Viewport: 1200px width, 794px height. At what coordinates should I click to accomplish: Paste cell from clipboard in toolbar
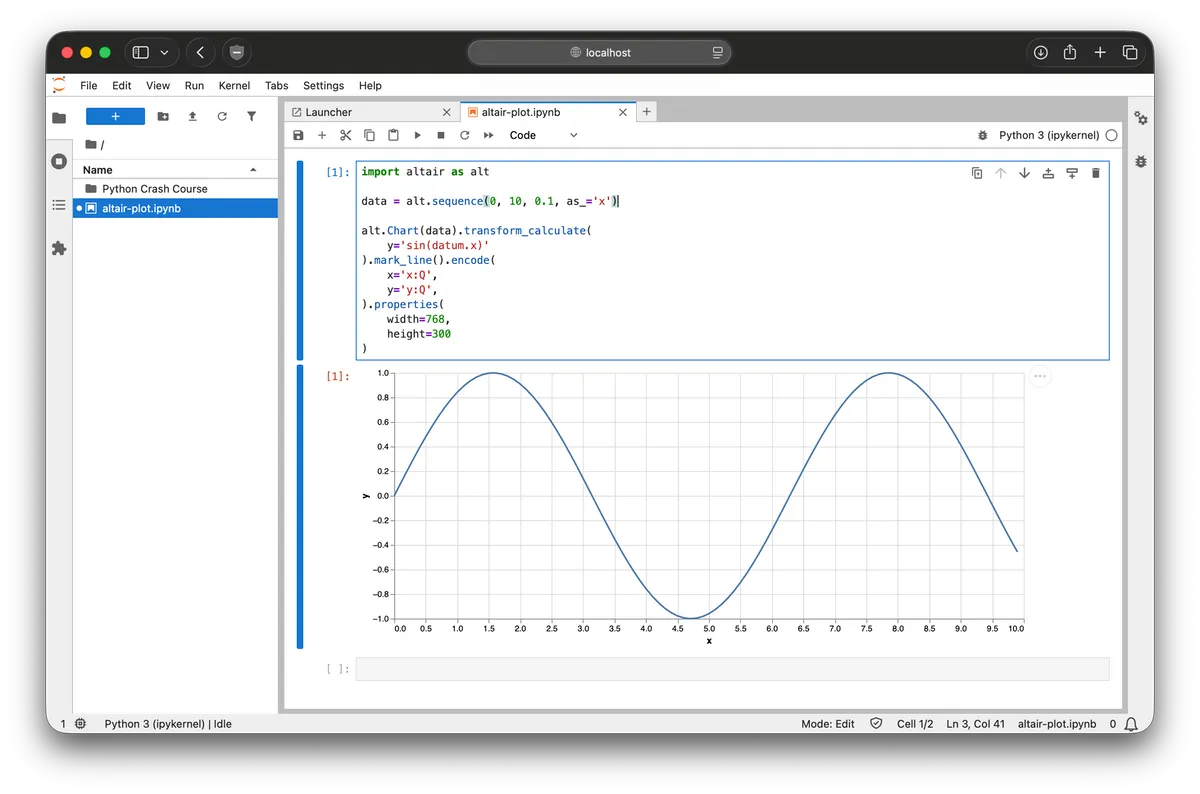(x=393, y=135)
